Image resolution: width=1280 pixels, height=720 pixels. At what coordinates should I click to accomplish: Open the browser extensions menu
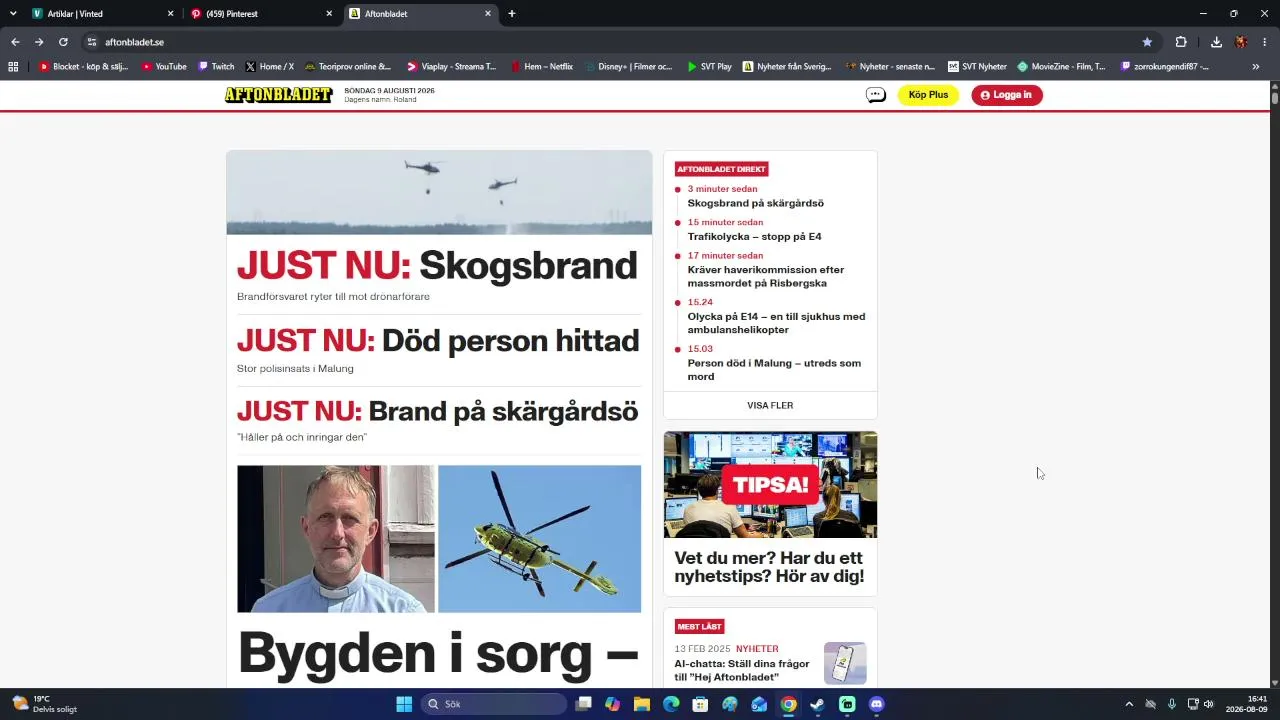(x=1181, y=42)
